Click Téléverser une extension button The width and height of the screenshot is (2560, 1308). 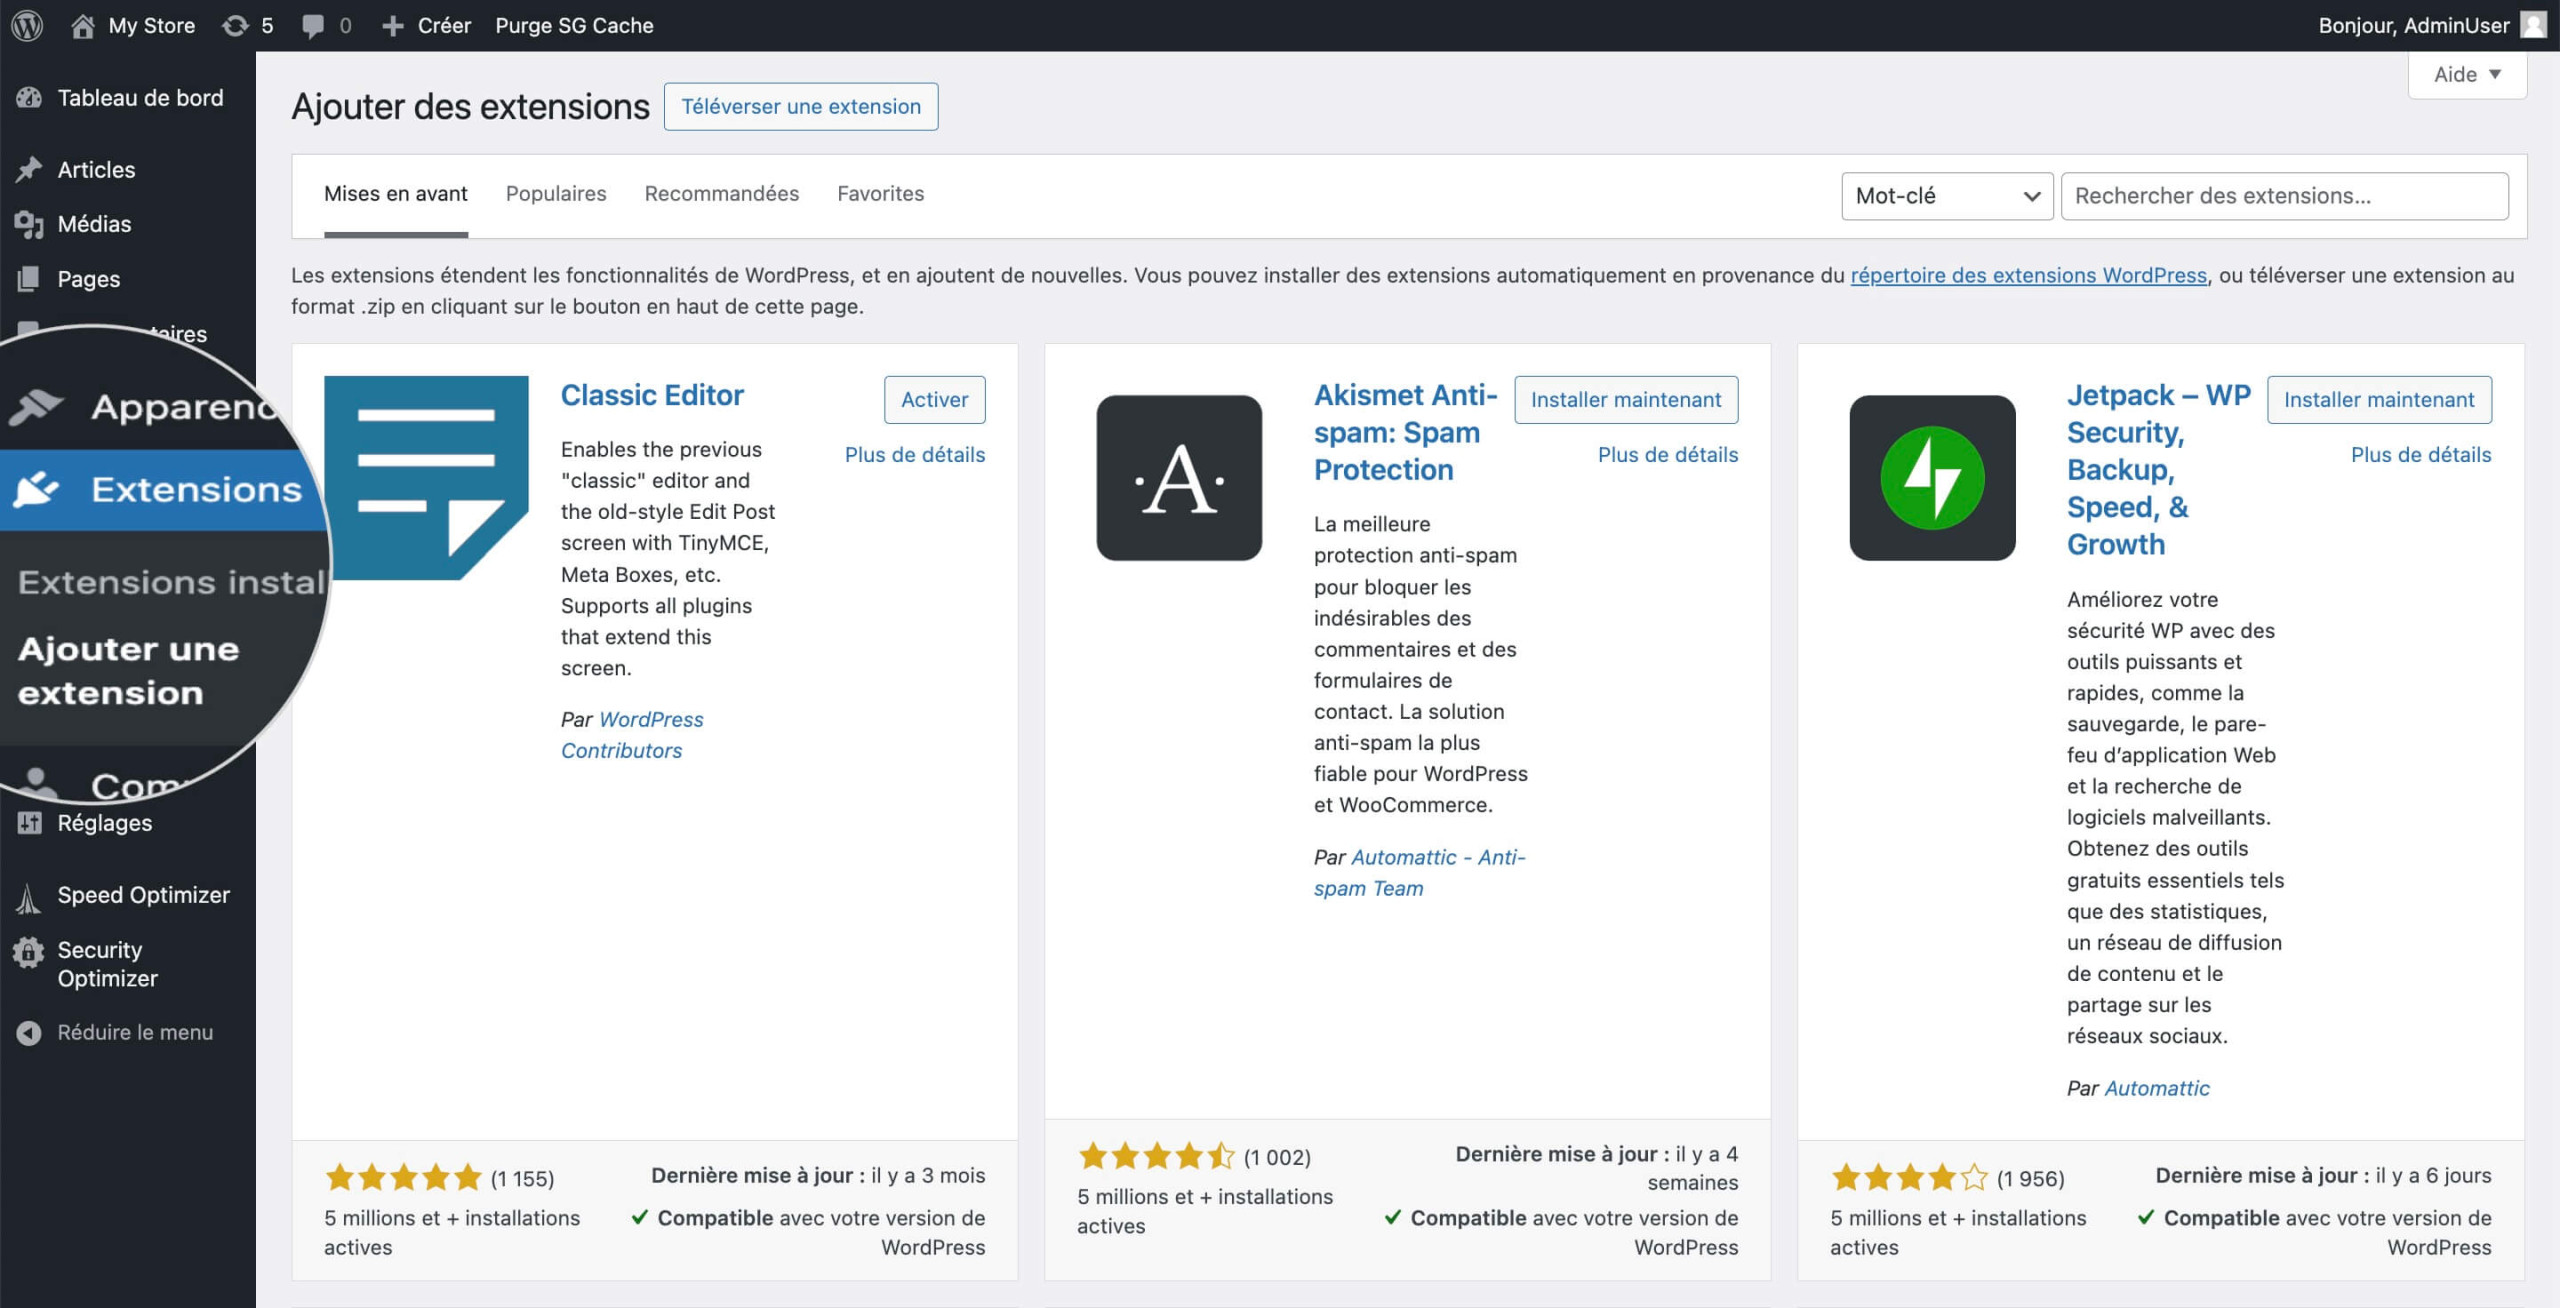801,107
